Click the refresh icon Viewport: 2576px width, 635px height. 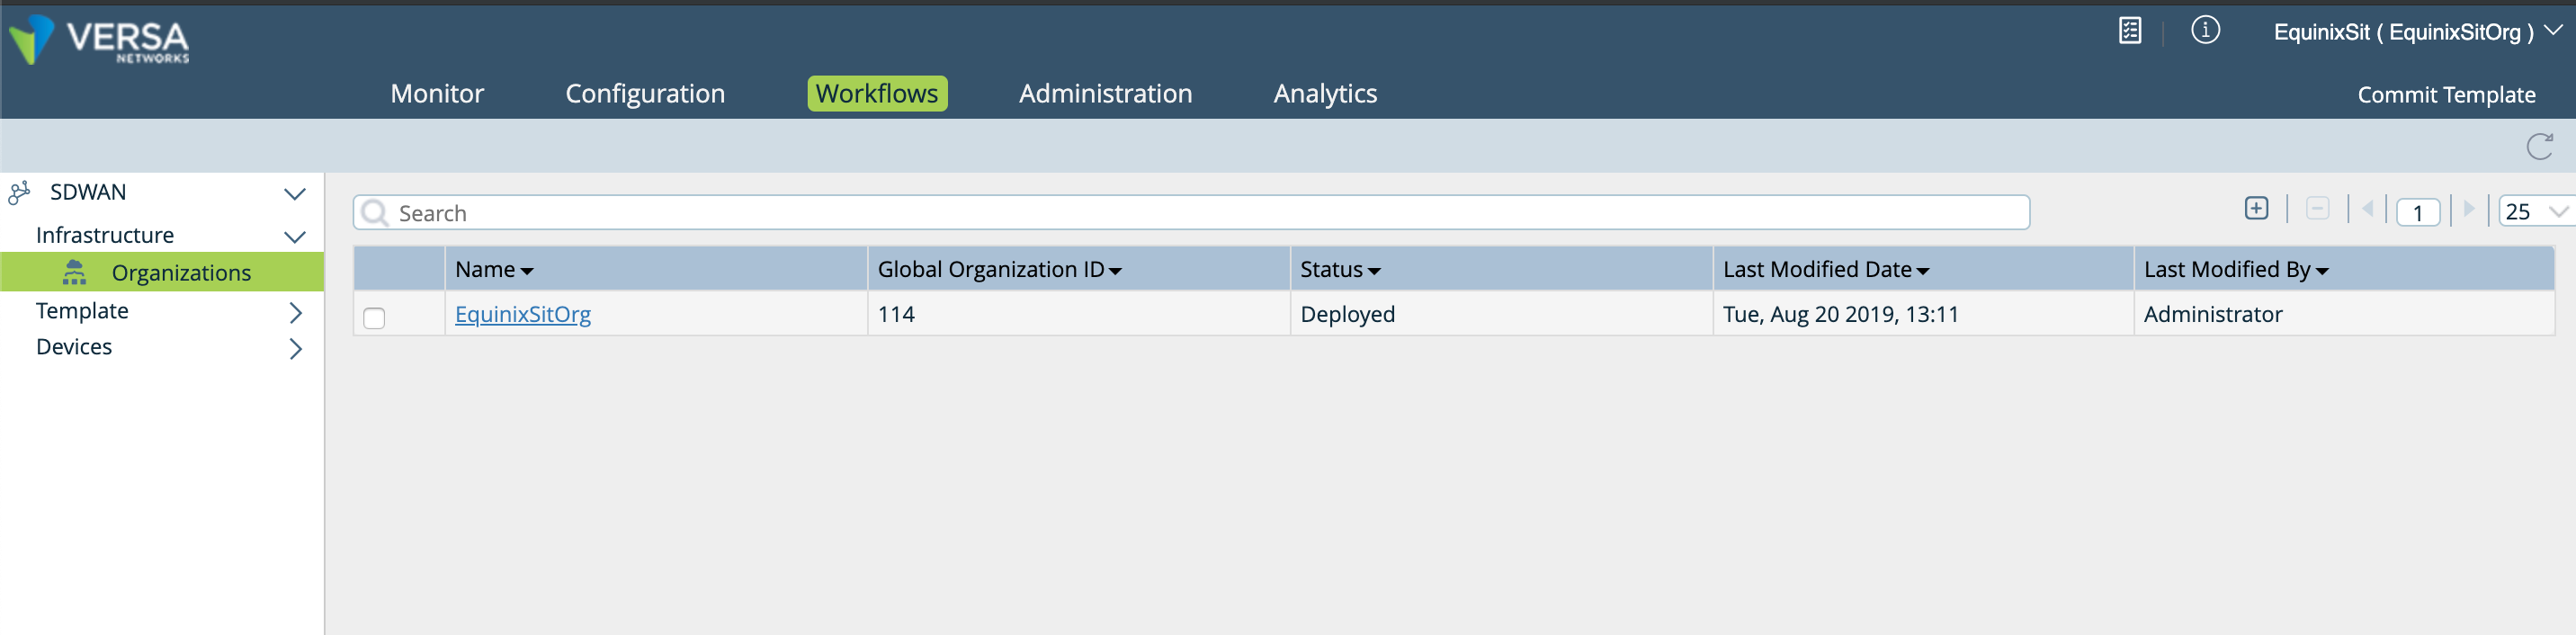[2539, 146]
